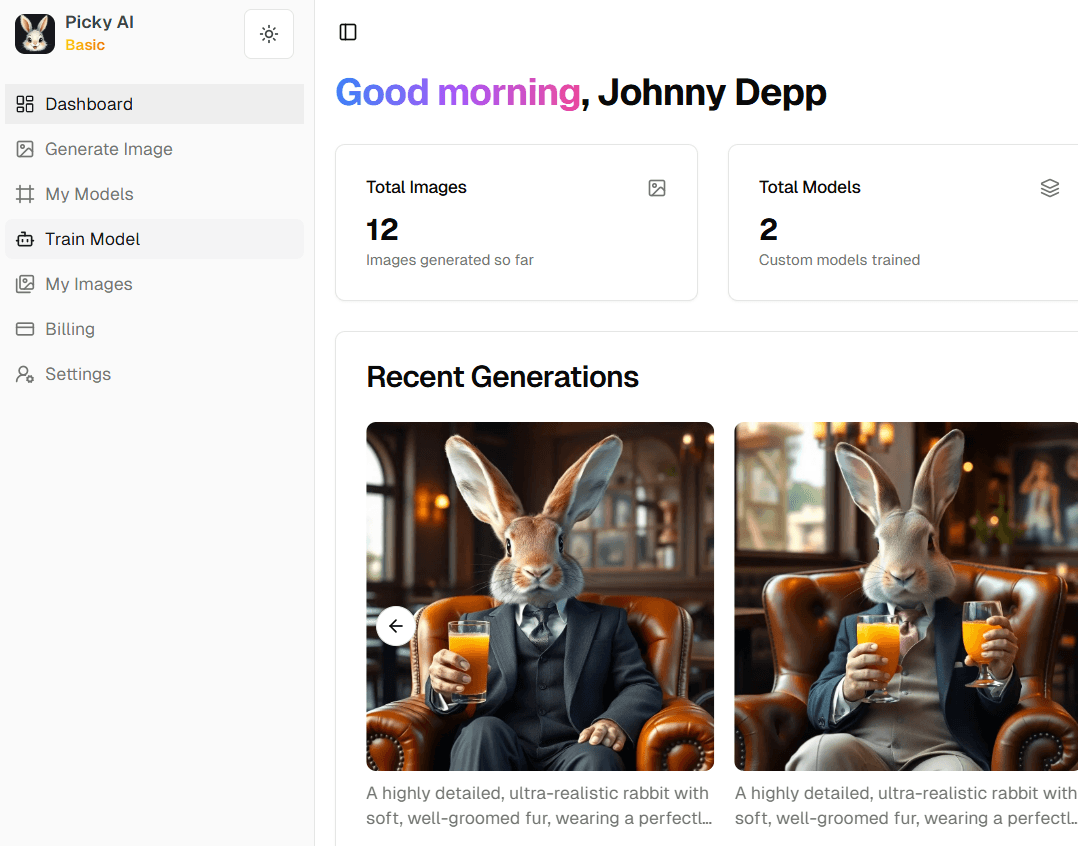This screenshot has height=846, width=1078.
Task: Click the Generate Image sidebar icon
Action: pos(25,149)
